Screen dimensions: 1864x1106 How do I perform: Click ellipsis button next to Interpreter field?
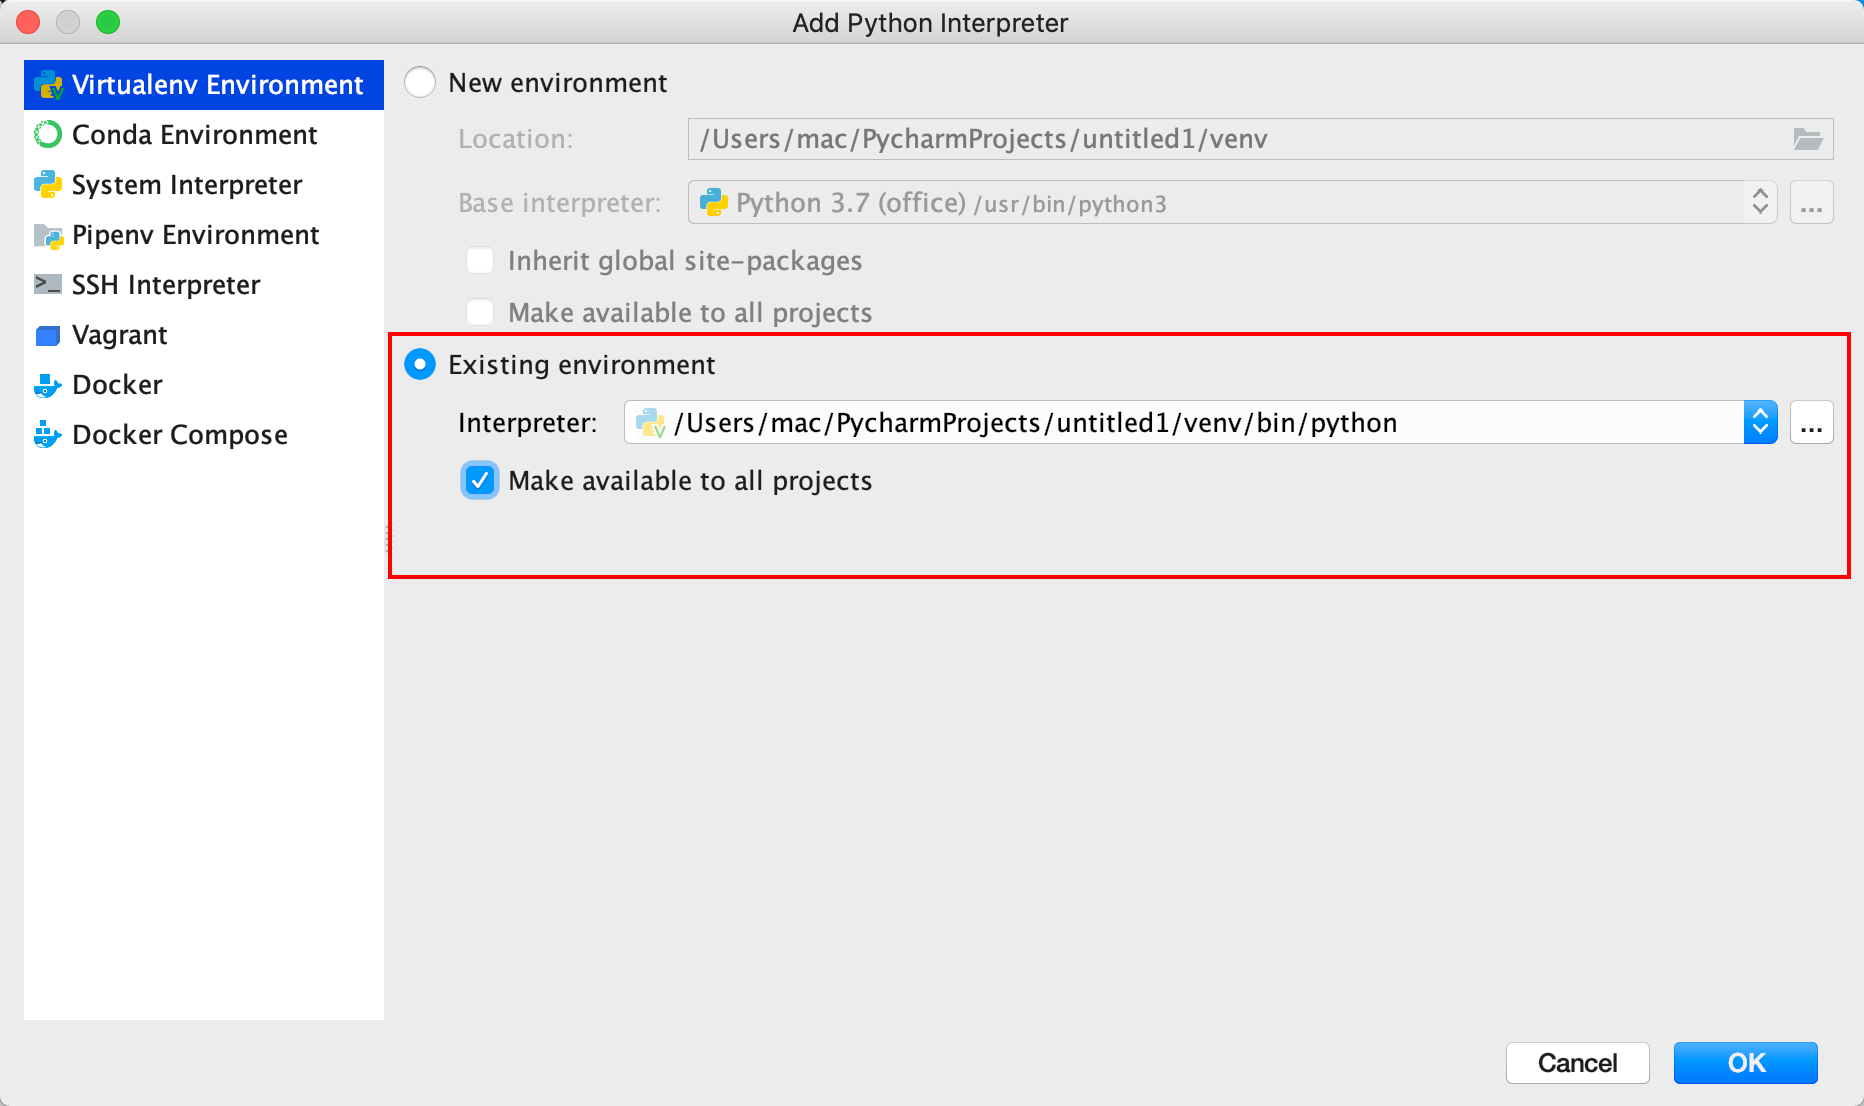1812,423
